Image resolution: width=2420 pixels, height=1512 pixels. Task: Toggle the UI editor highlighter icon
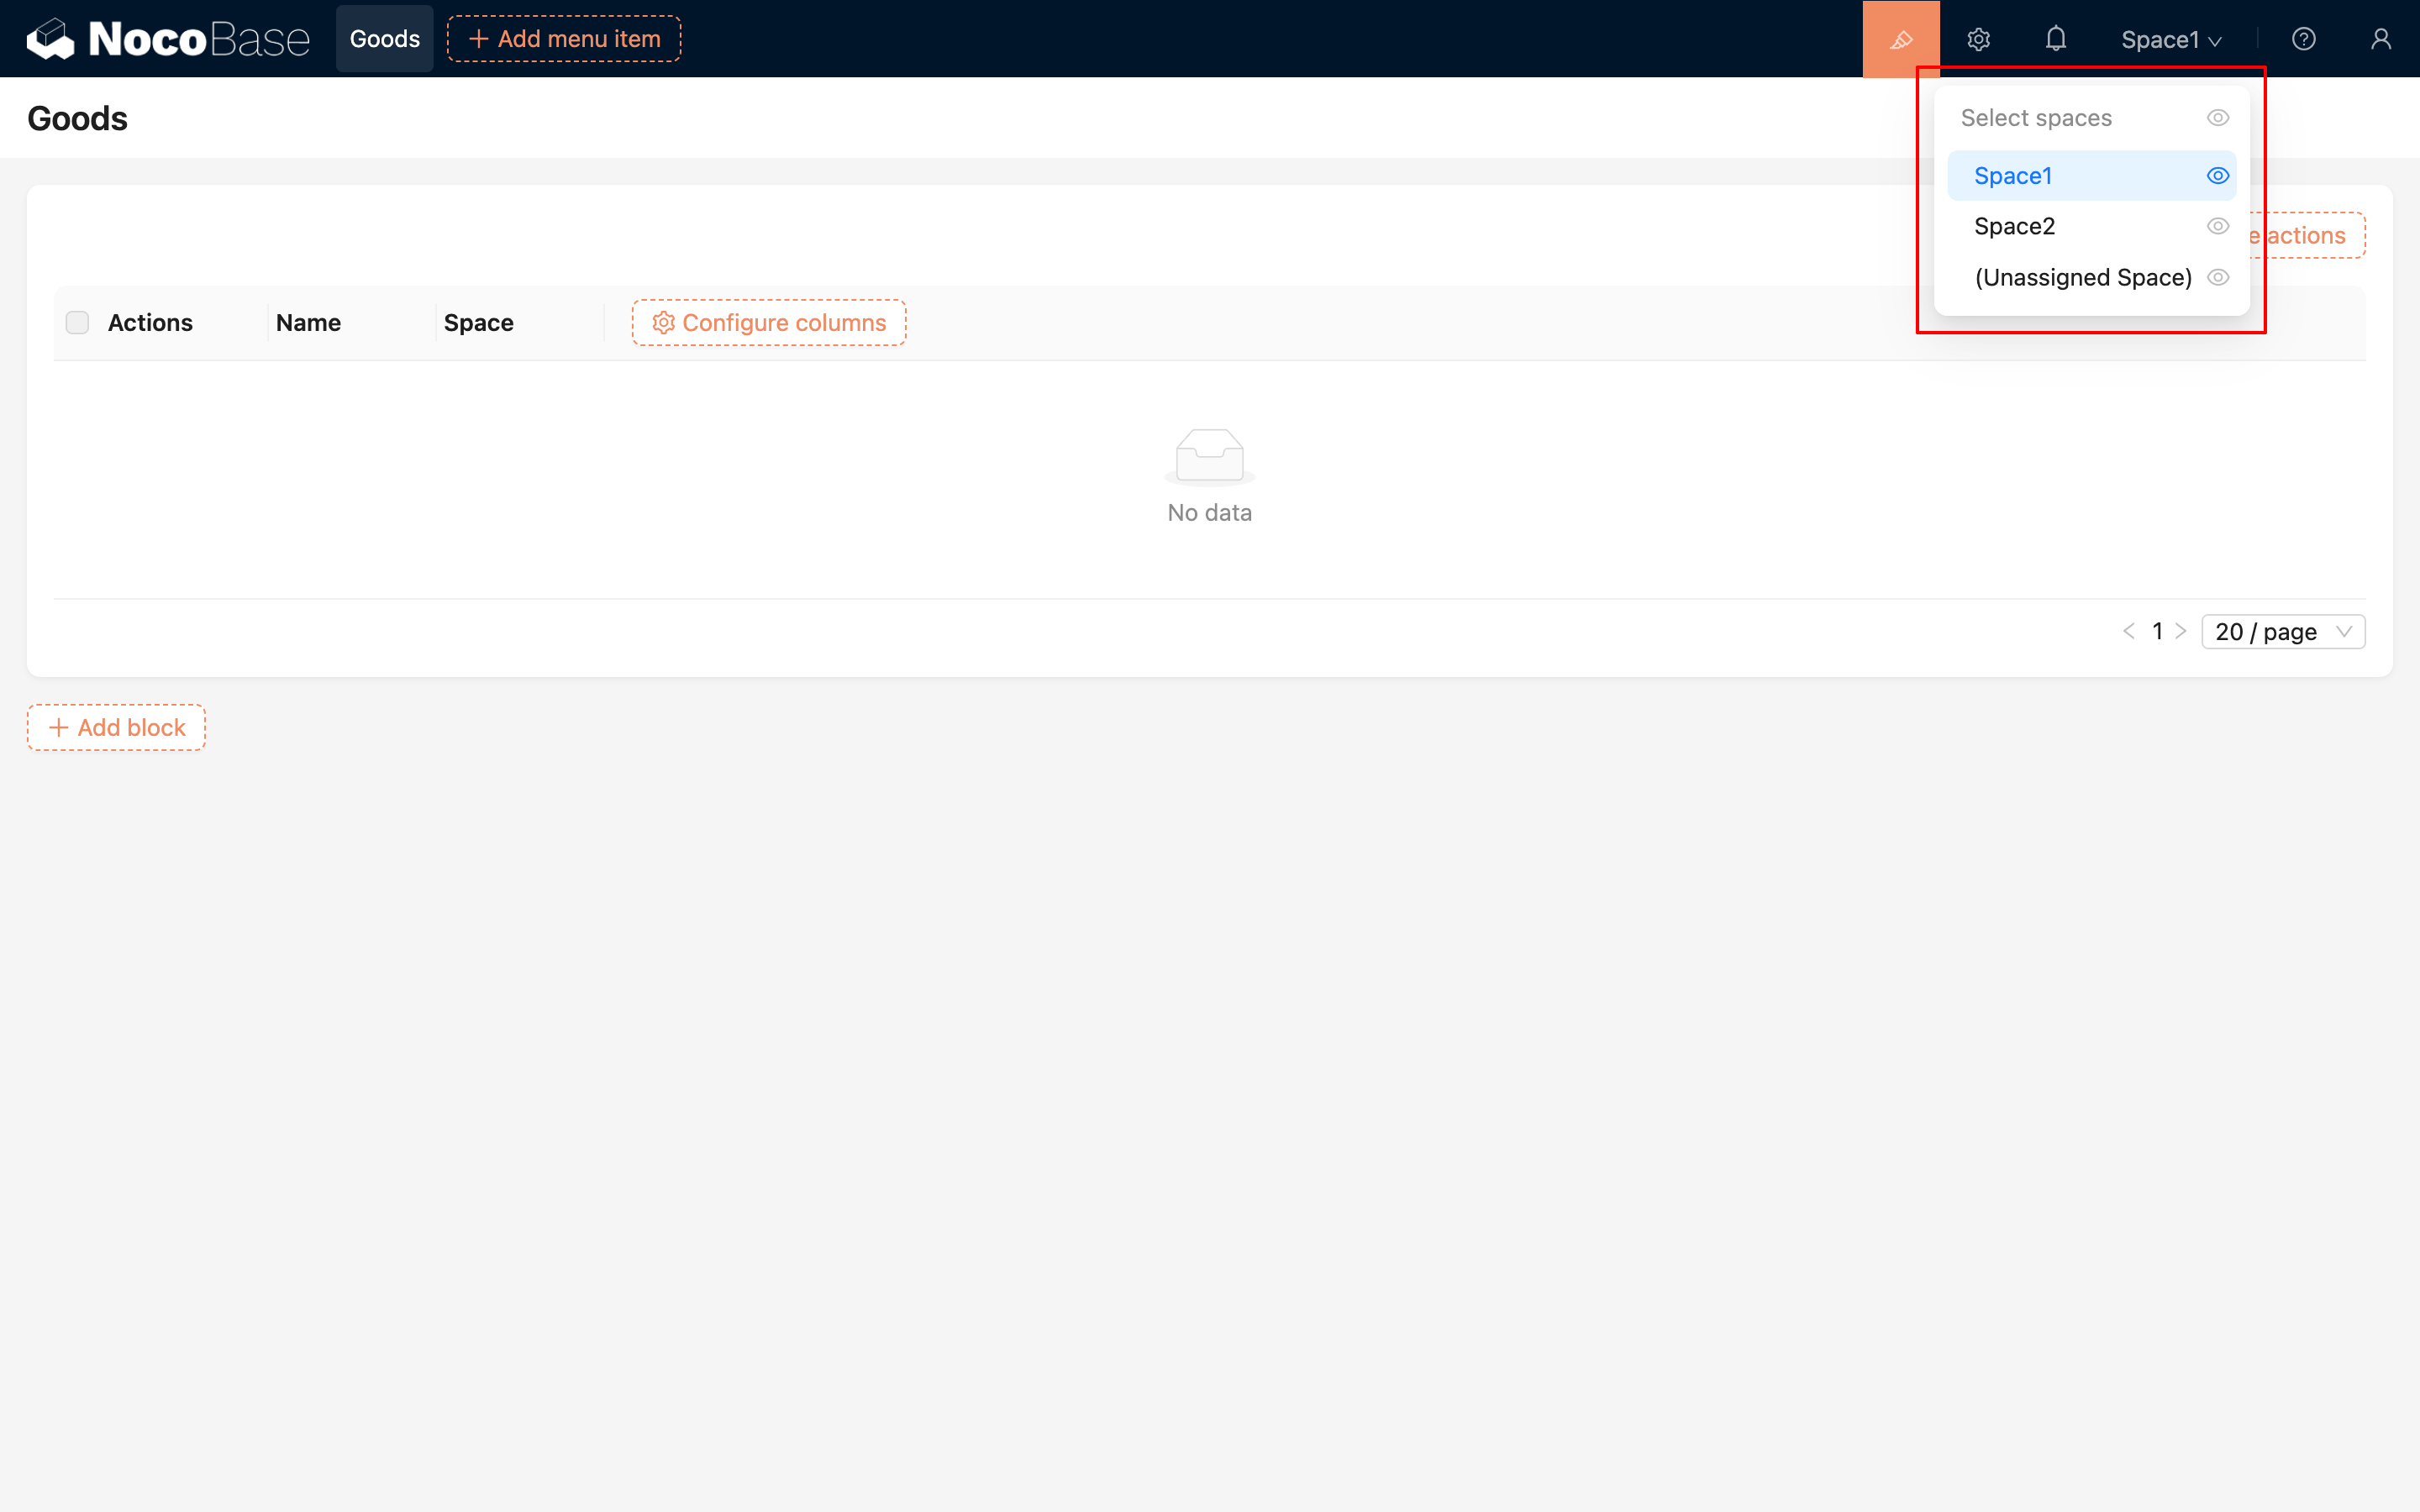1900,39
